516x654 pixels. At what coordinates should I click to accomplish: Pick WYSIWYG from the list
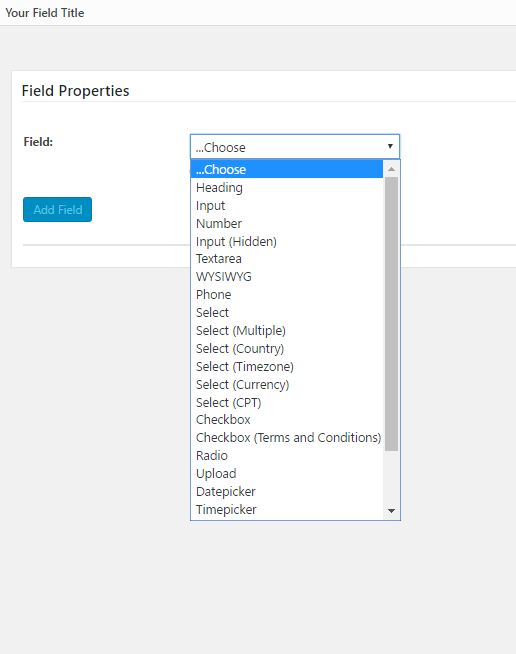pos(287,277)
